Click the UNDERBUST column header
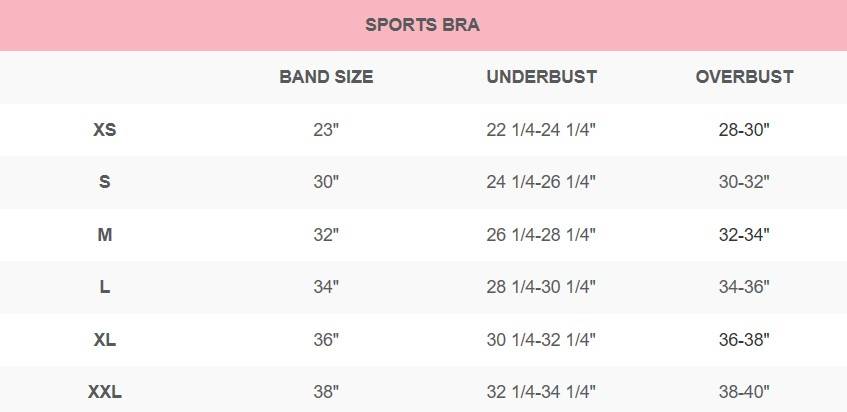847x412 pixels. point(541,77)
